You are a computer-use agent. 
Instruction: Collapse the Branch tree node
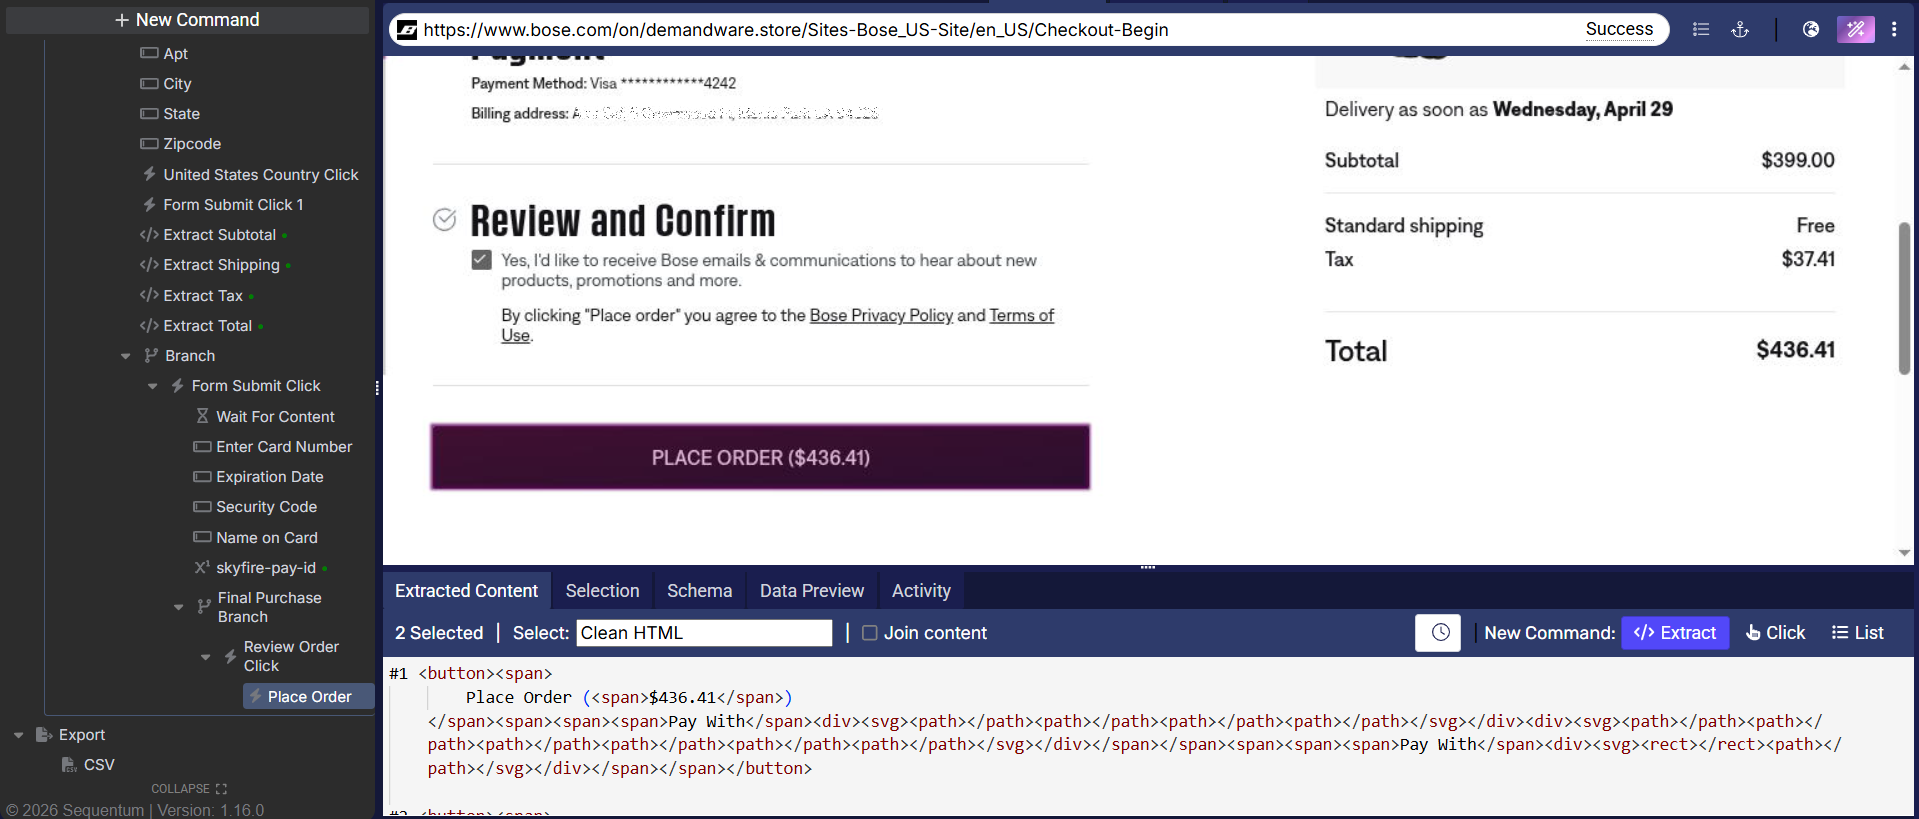pyautogui.click(x=126, y=356)
